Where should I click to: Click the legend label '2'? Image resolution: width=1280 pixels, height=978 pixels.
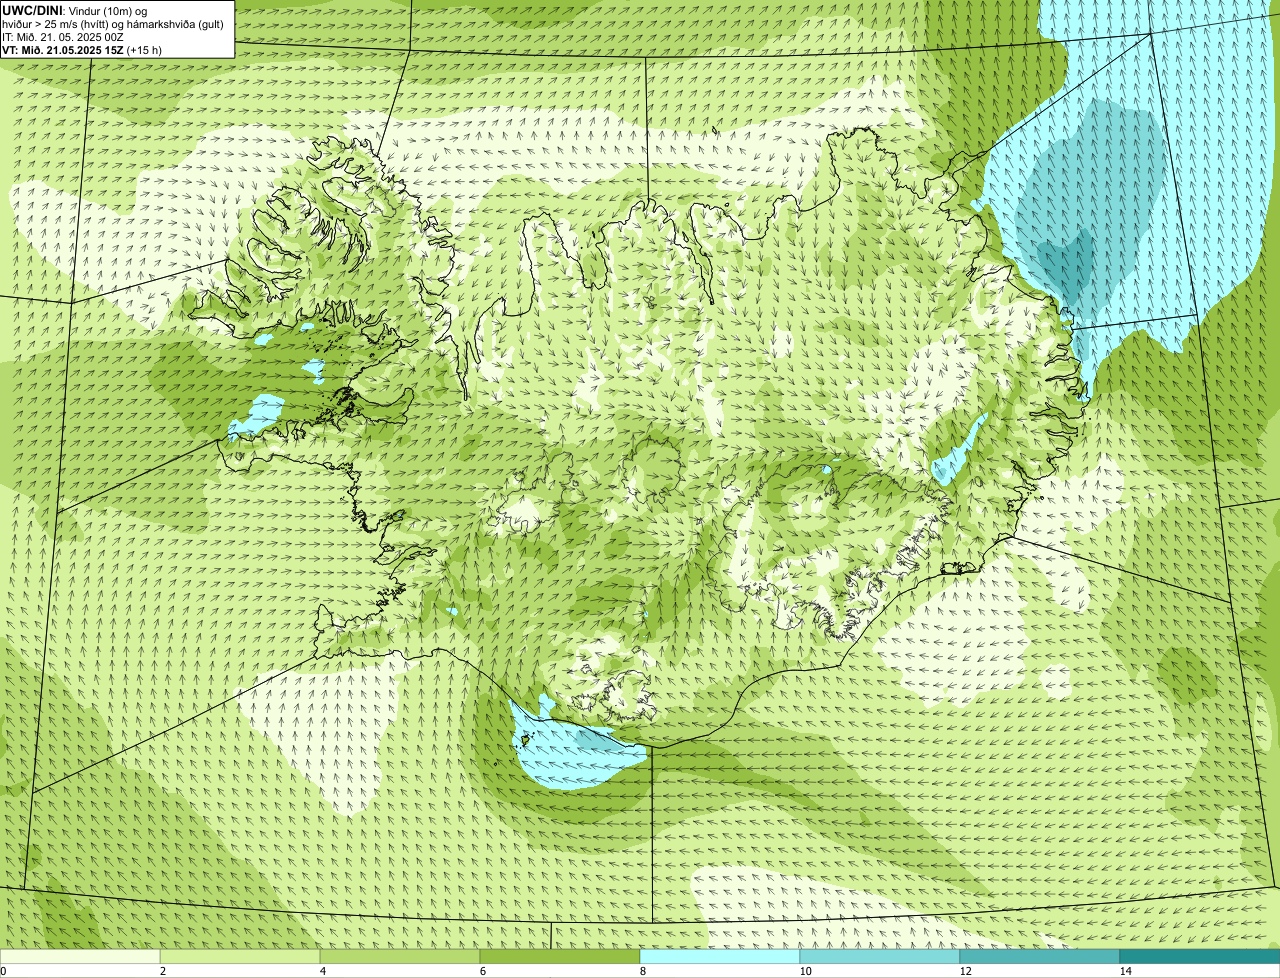162,971
